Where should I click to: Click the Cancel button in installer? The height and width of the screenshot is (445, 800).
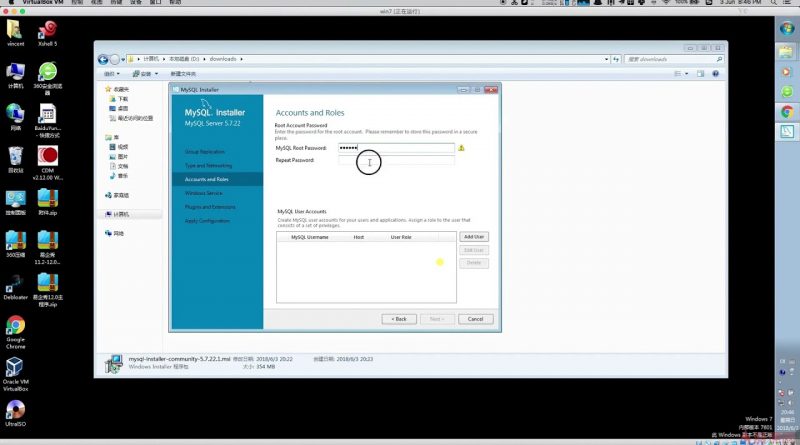[x=476, y=319]
